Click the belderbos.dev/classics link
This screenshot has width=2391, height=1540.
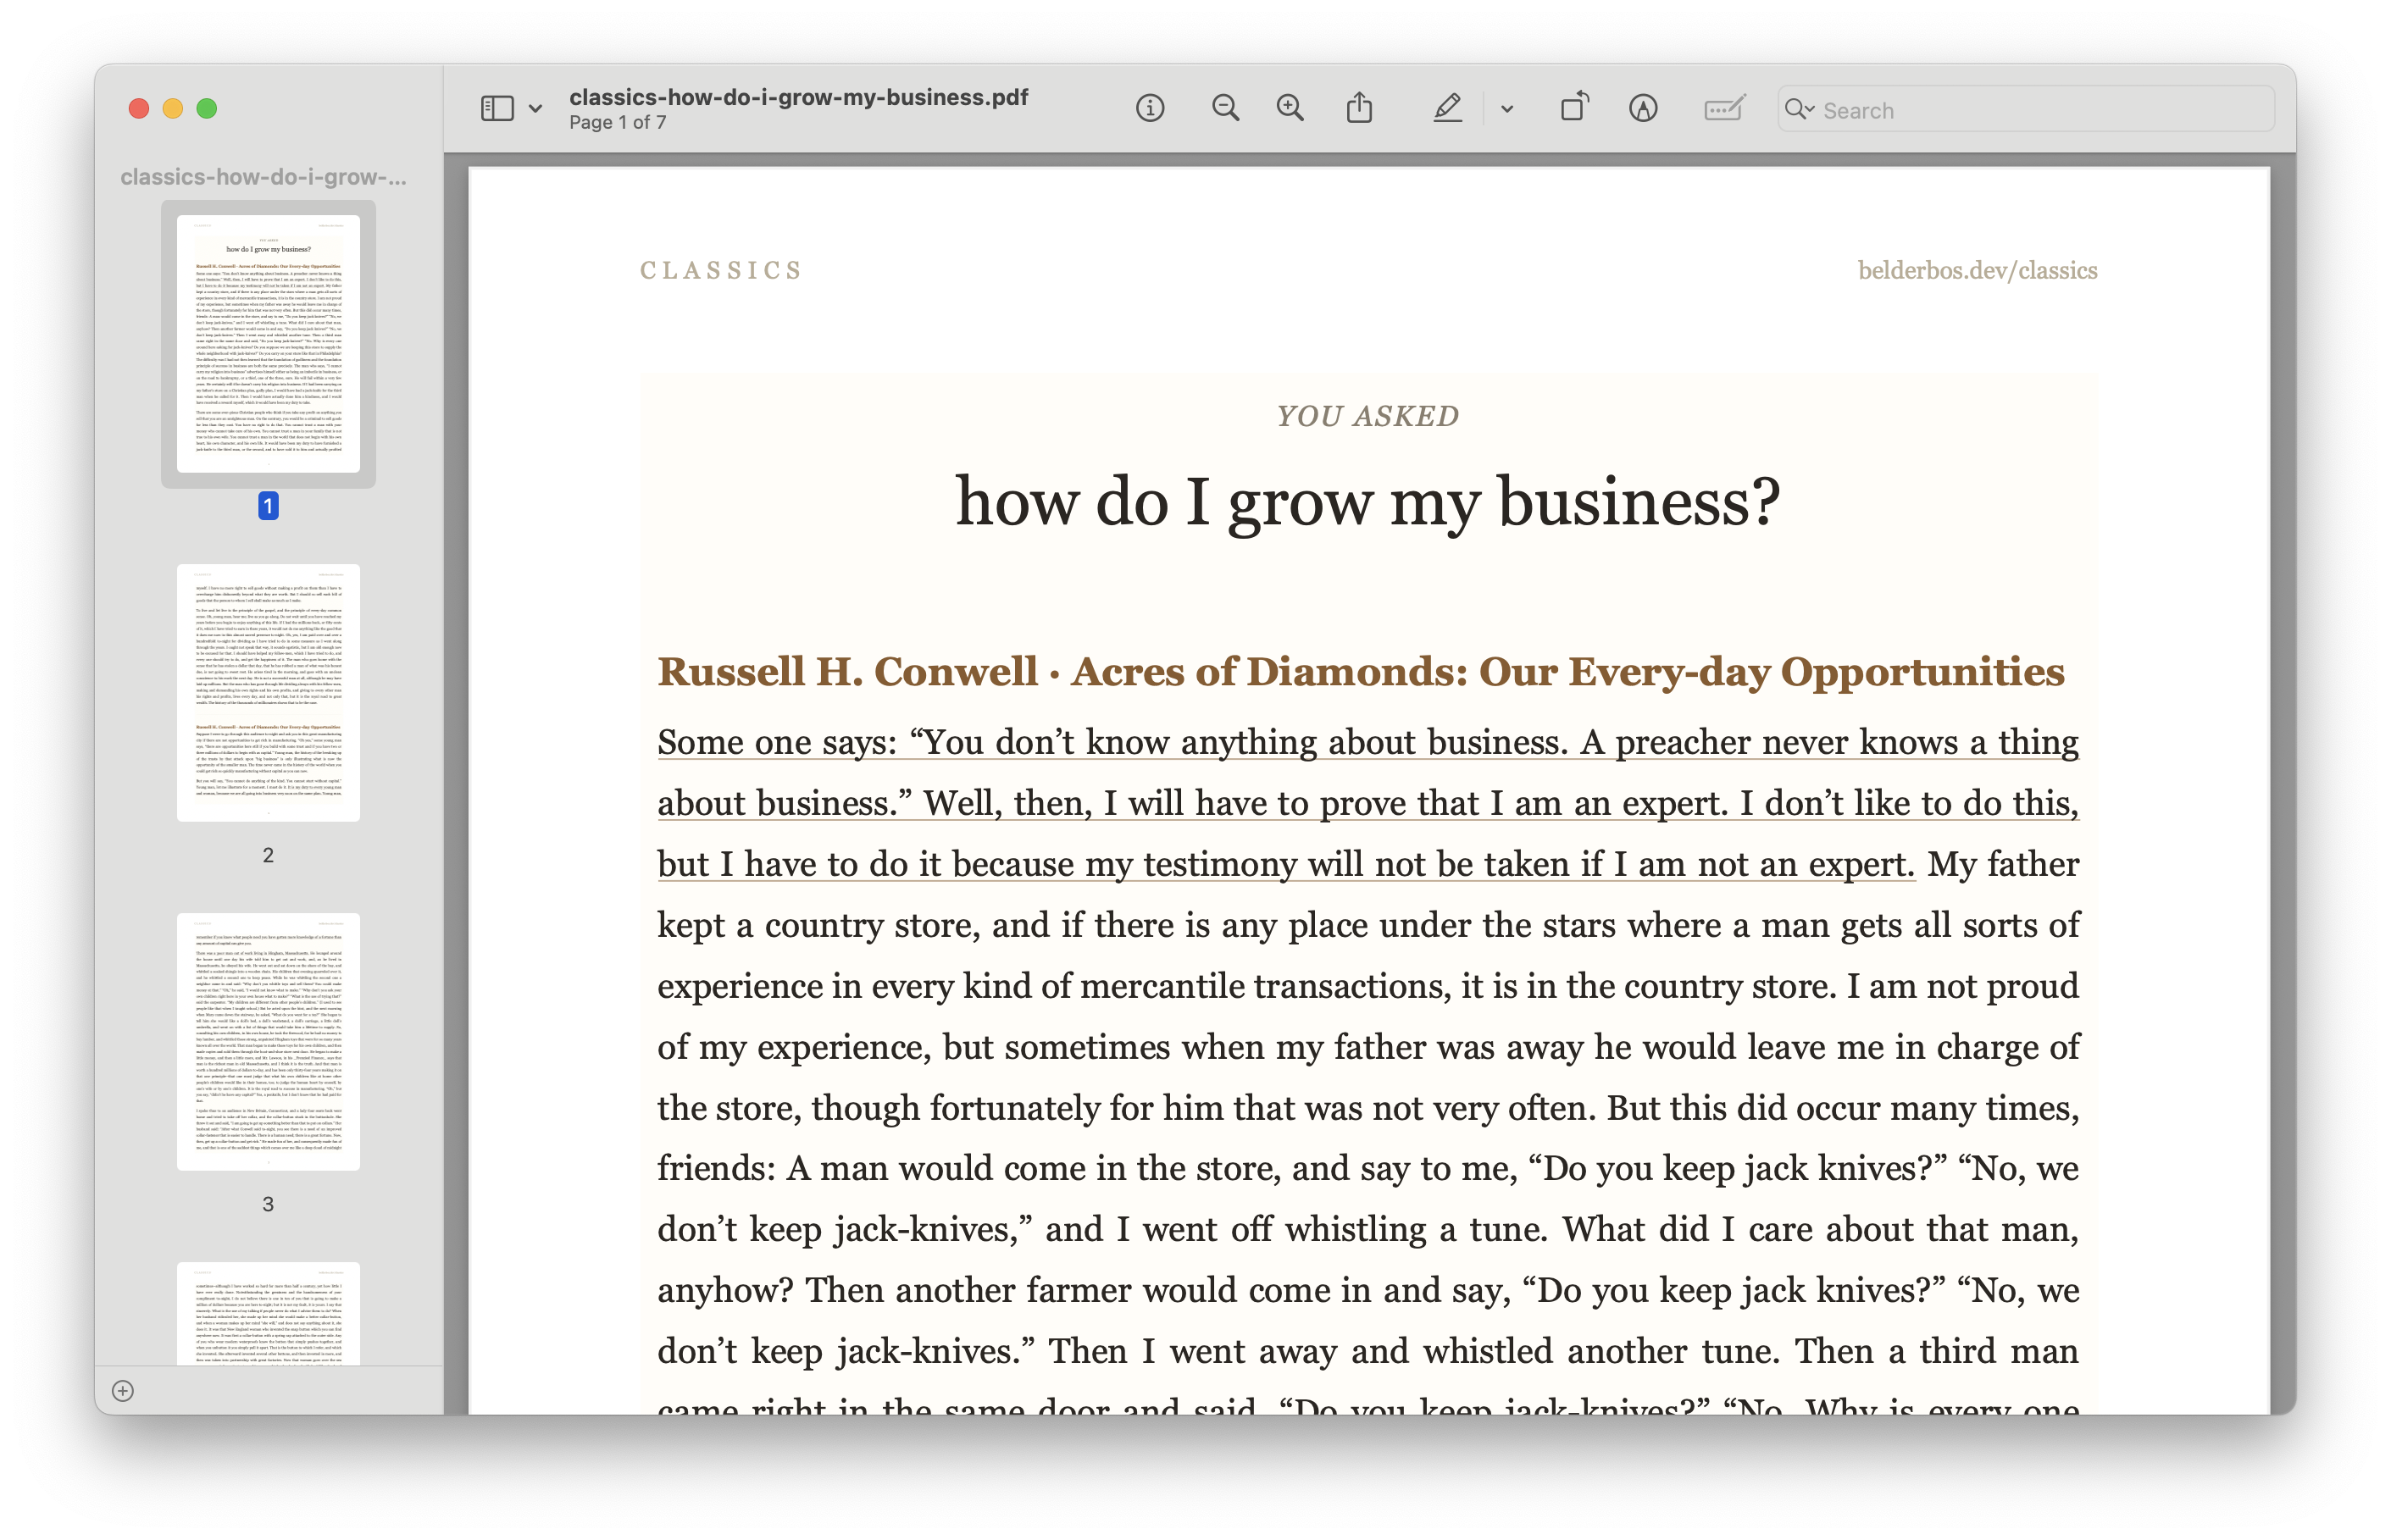coord(1977,271)
